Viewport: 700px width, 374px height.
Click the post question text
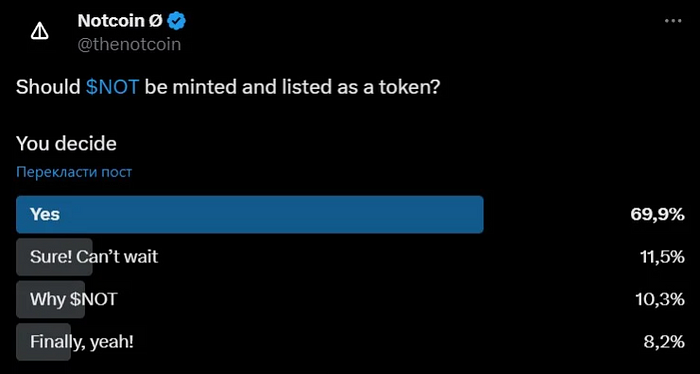[x=228, y=88]
